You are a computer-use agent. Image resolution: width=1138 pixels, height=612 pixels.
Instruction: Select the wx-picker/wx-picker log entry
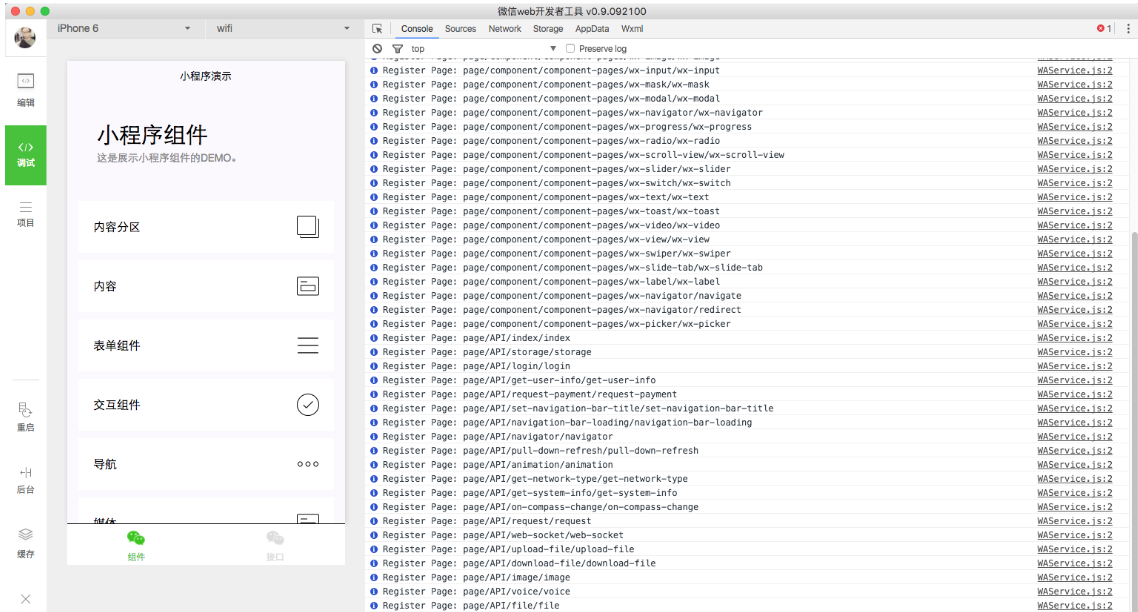click(748, 324)
